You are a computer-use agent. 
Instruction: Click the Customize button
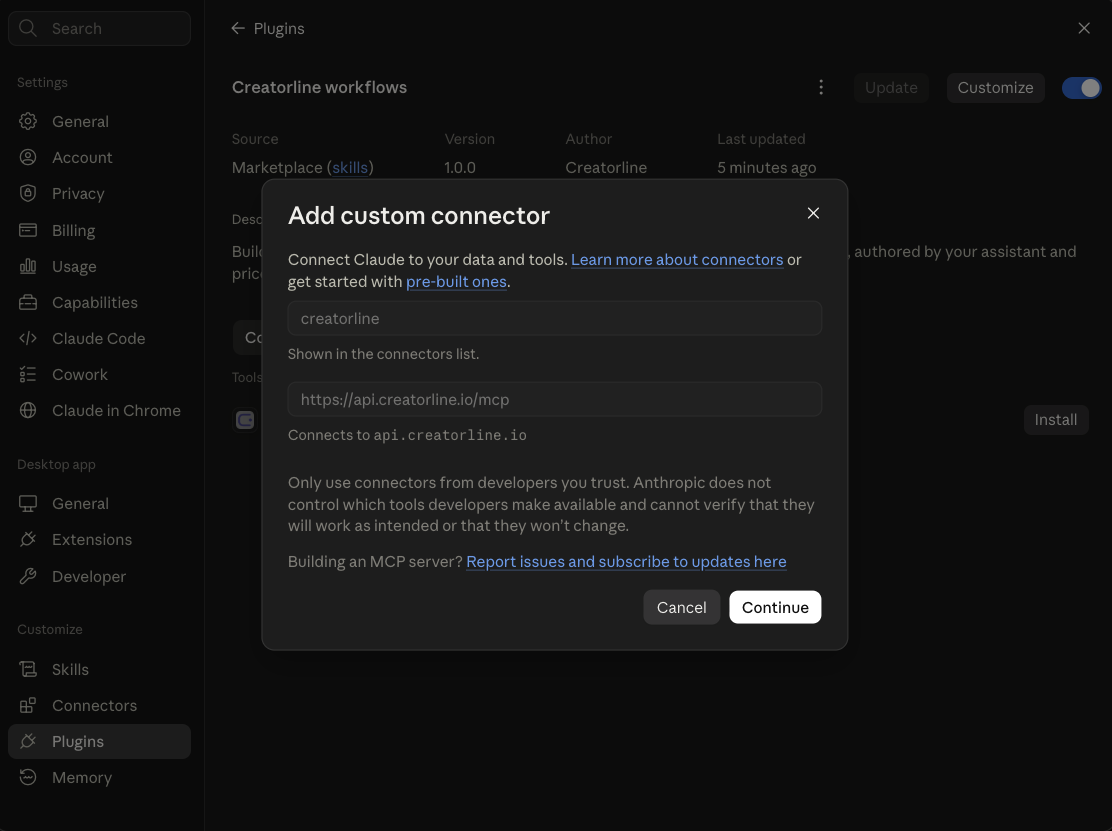click(996, 88)
